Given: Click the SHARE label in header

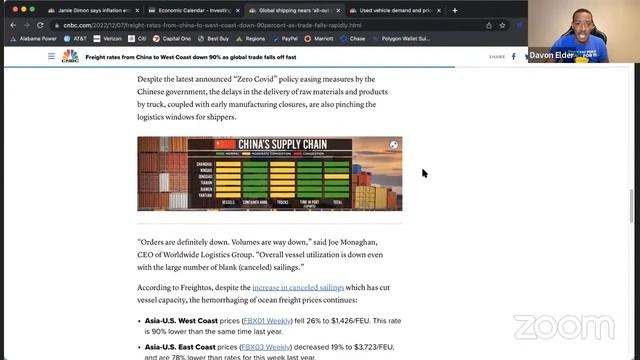Looking at the screenshot, I should pos(497,57).
